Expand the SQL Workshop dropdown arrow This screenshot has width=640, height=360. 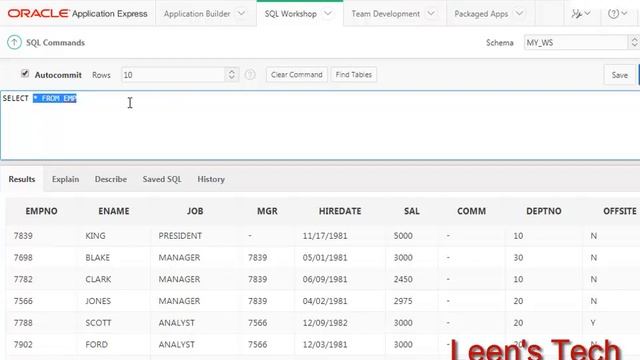coord(328,13)
